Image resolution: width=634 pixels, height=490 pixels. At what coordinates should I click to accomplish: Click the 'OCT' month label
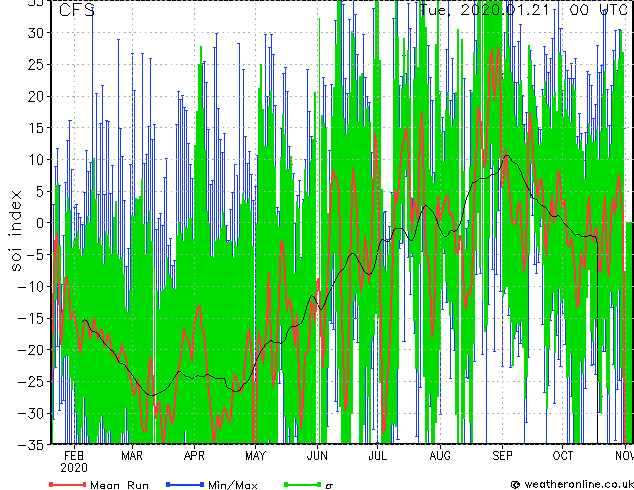563,456
